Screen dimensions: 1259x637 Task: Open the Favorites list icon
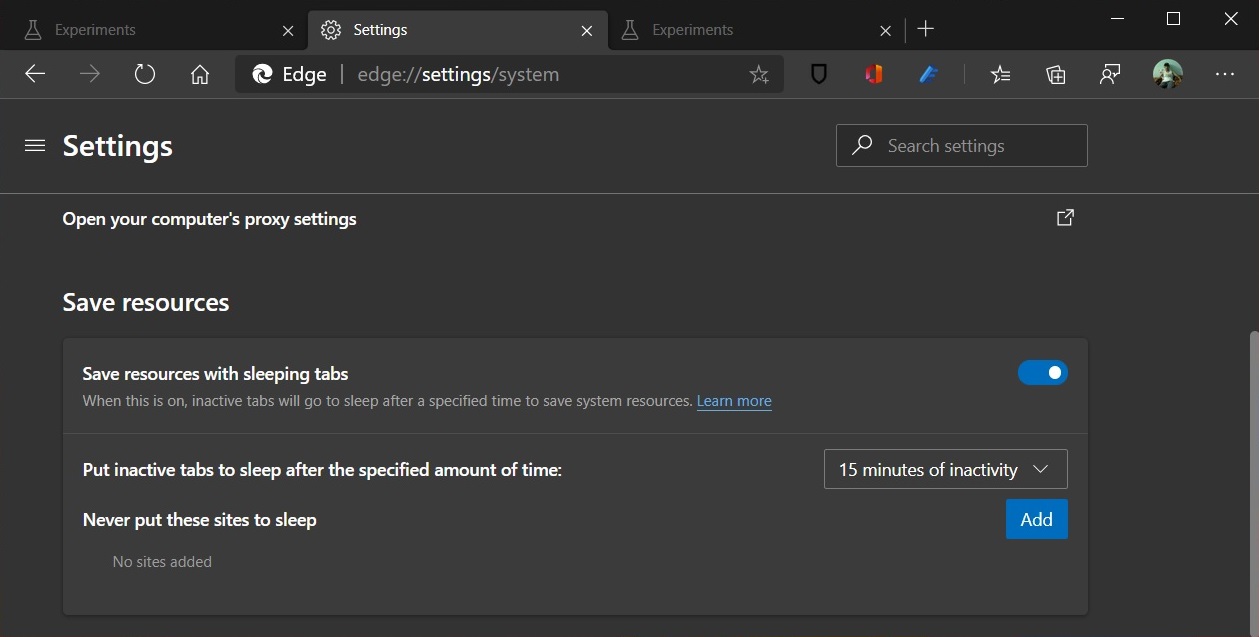pos(1000,74)
